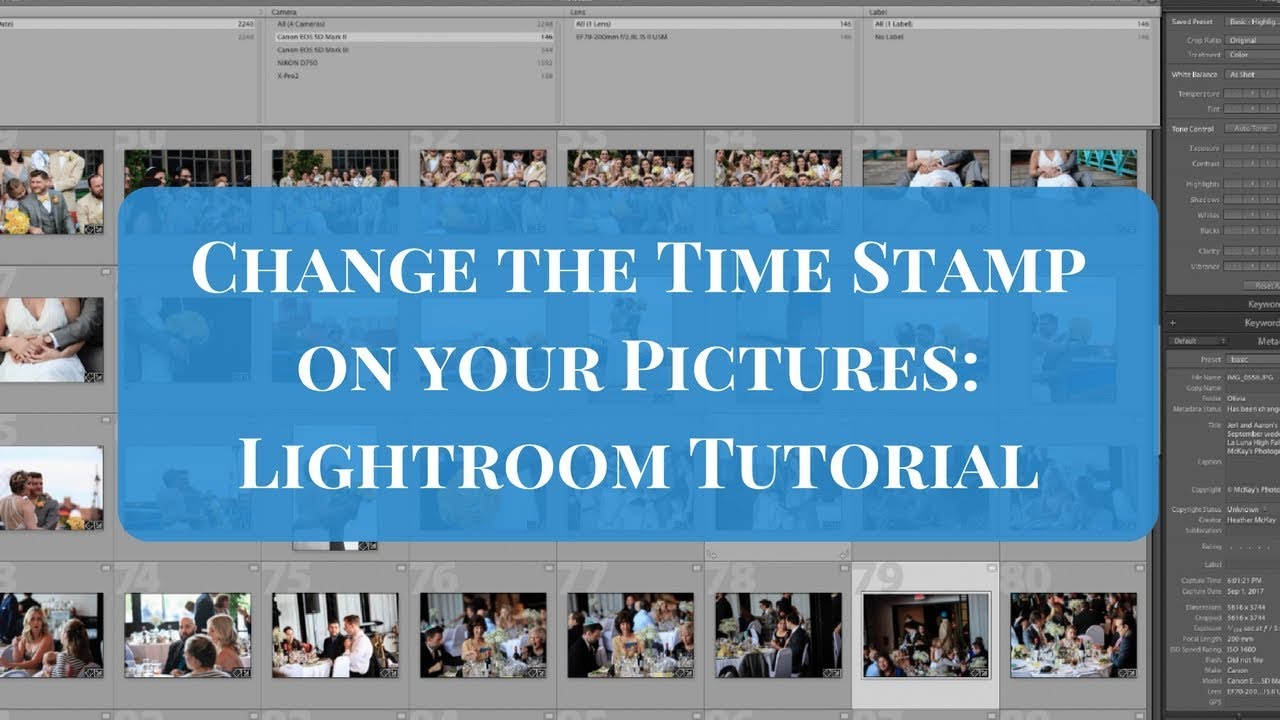Click the ISO 1600 speed rating value
Image resolution: width=1280 pixels, height=720 pixels.
1241,651
